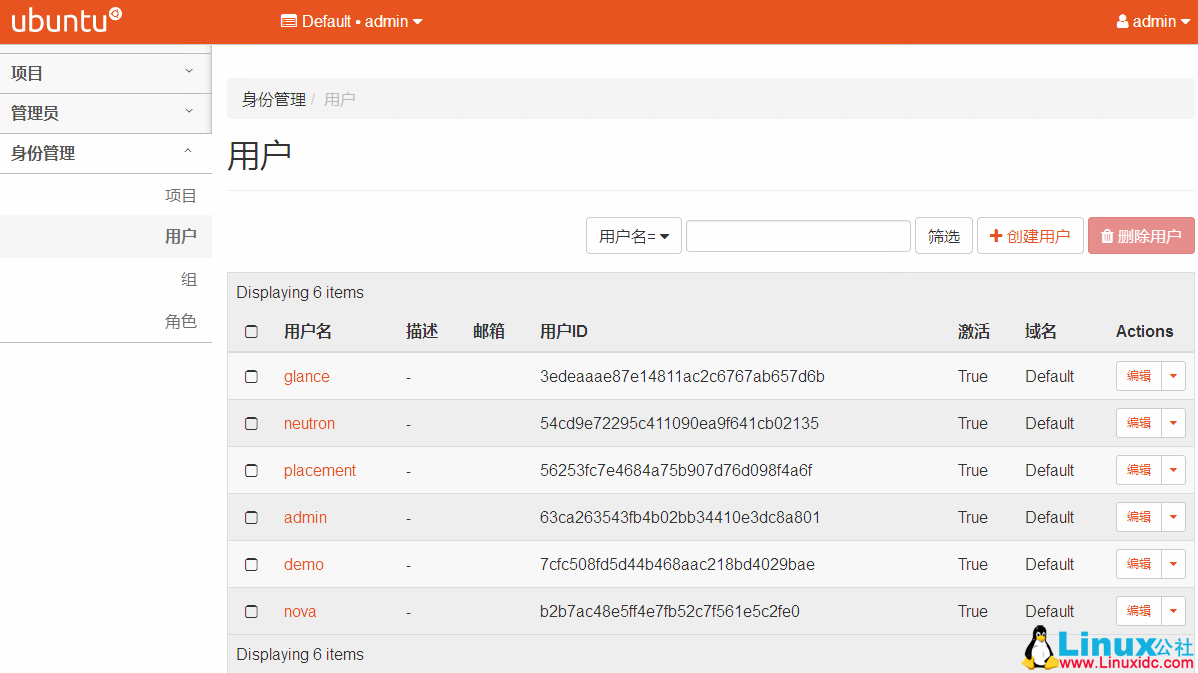Viewport: 1198px width, 673px height.
Task: Check the checkbox for the nova user
Action: [251, 611]
